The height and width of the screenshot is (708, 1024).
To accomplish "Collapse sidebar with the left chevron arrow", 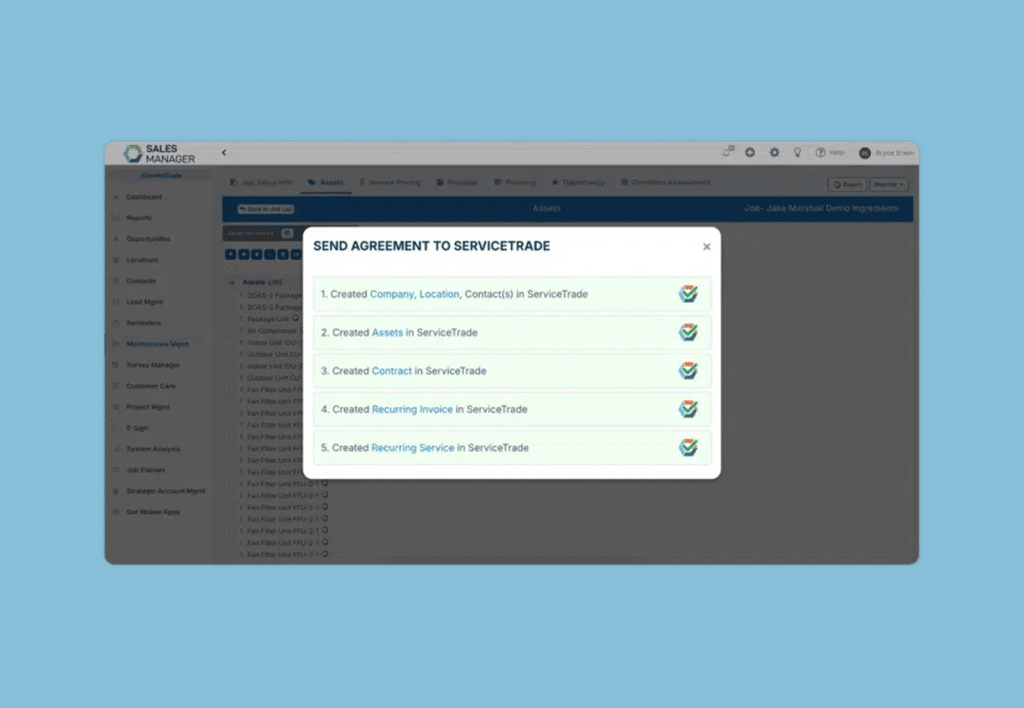I will pyautogui.click(x=224, y=153).
